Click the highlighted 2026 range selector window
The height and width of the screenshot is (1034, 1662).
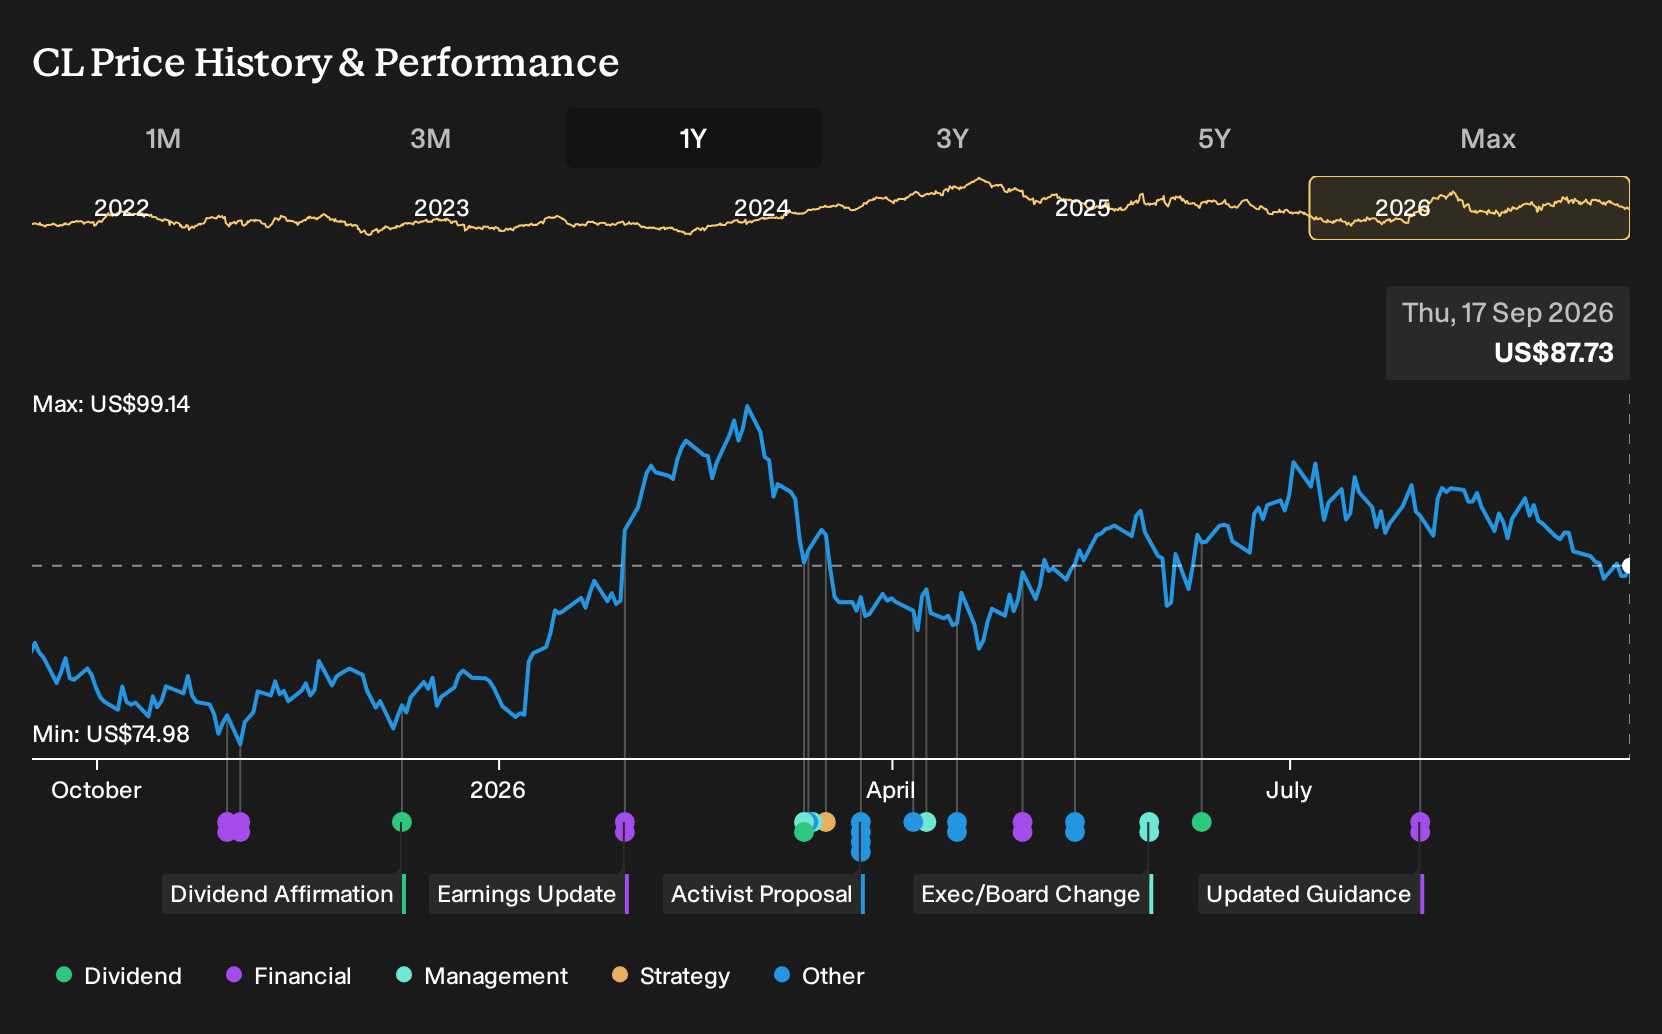[1469, 208]
